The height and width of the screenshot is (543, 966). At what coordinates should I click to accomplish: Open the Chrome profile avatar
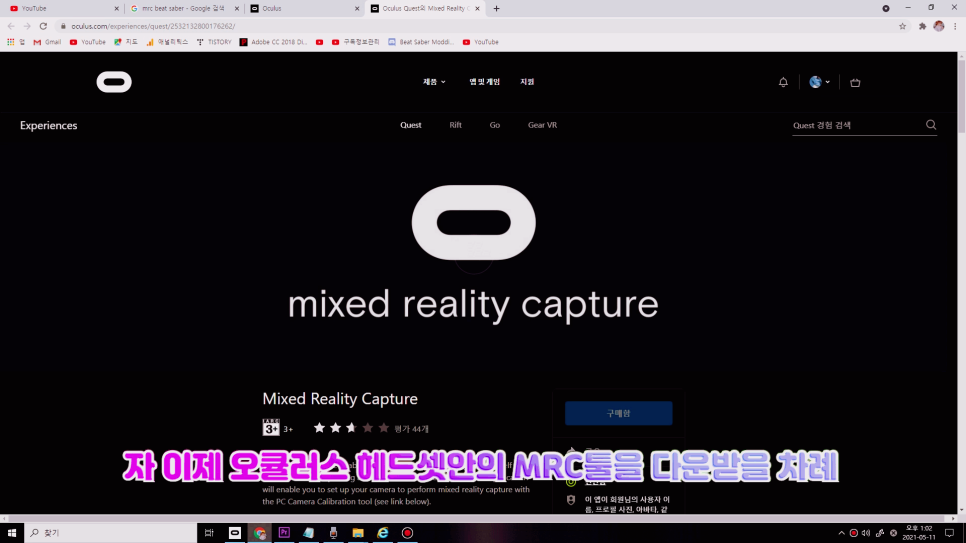[x=939, y=26]
